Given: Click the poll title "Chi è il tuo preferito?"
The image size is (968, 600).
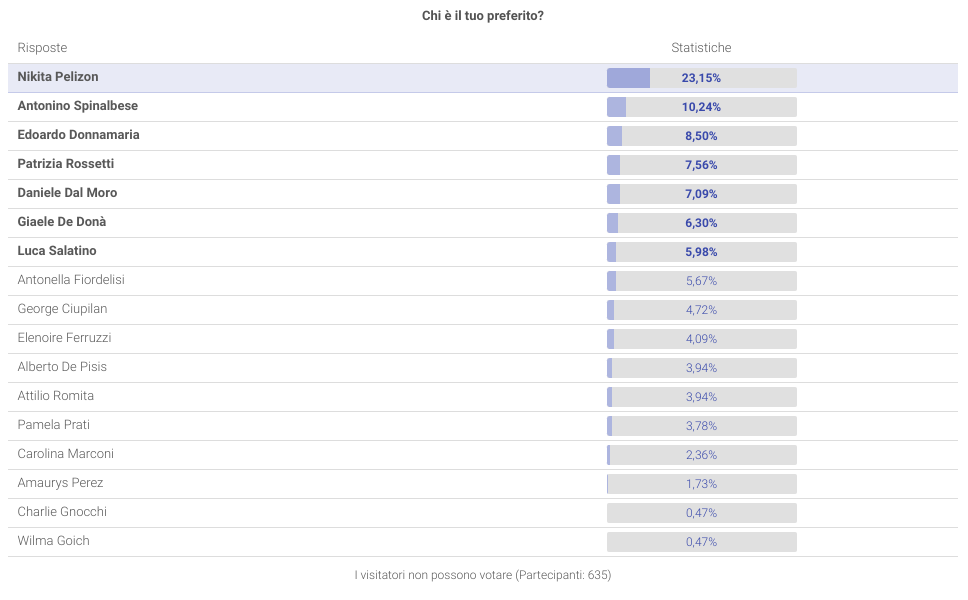Looking at the screenshot, I should click(483, 16).
